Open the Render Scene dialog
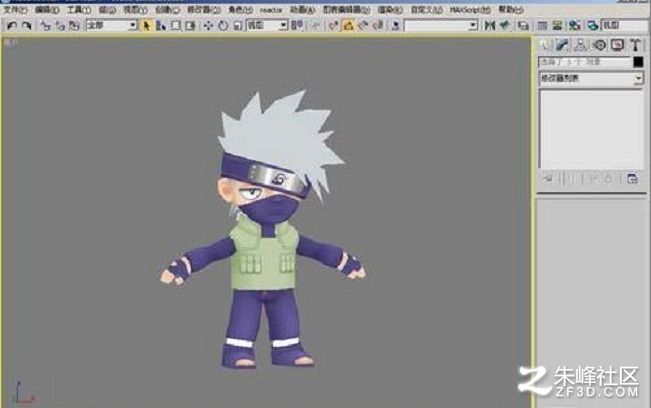The width and height of the screenshot is (651, 408). click(592, 26)
